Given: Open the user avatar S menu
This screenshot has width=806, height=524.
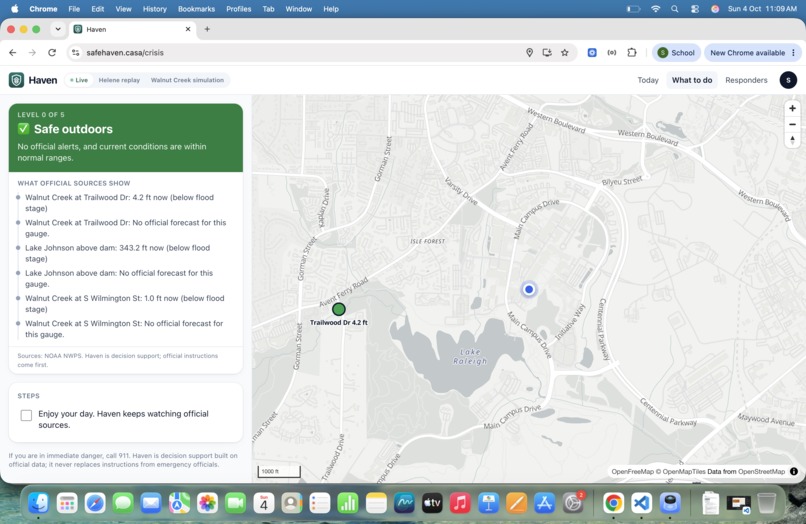Looking at the screenshot, I should (x=788, y=80).
